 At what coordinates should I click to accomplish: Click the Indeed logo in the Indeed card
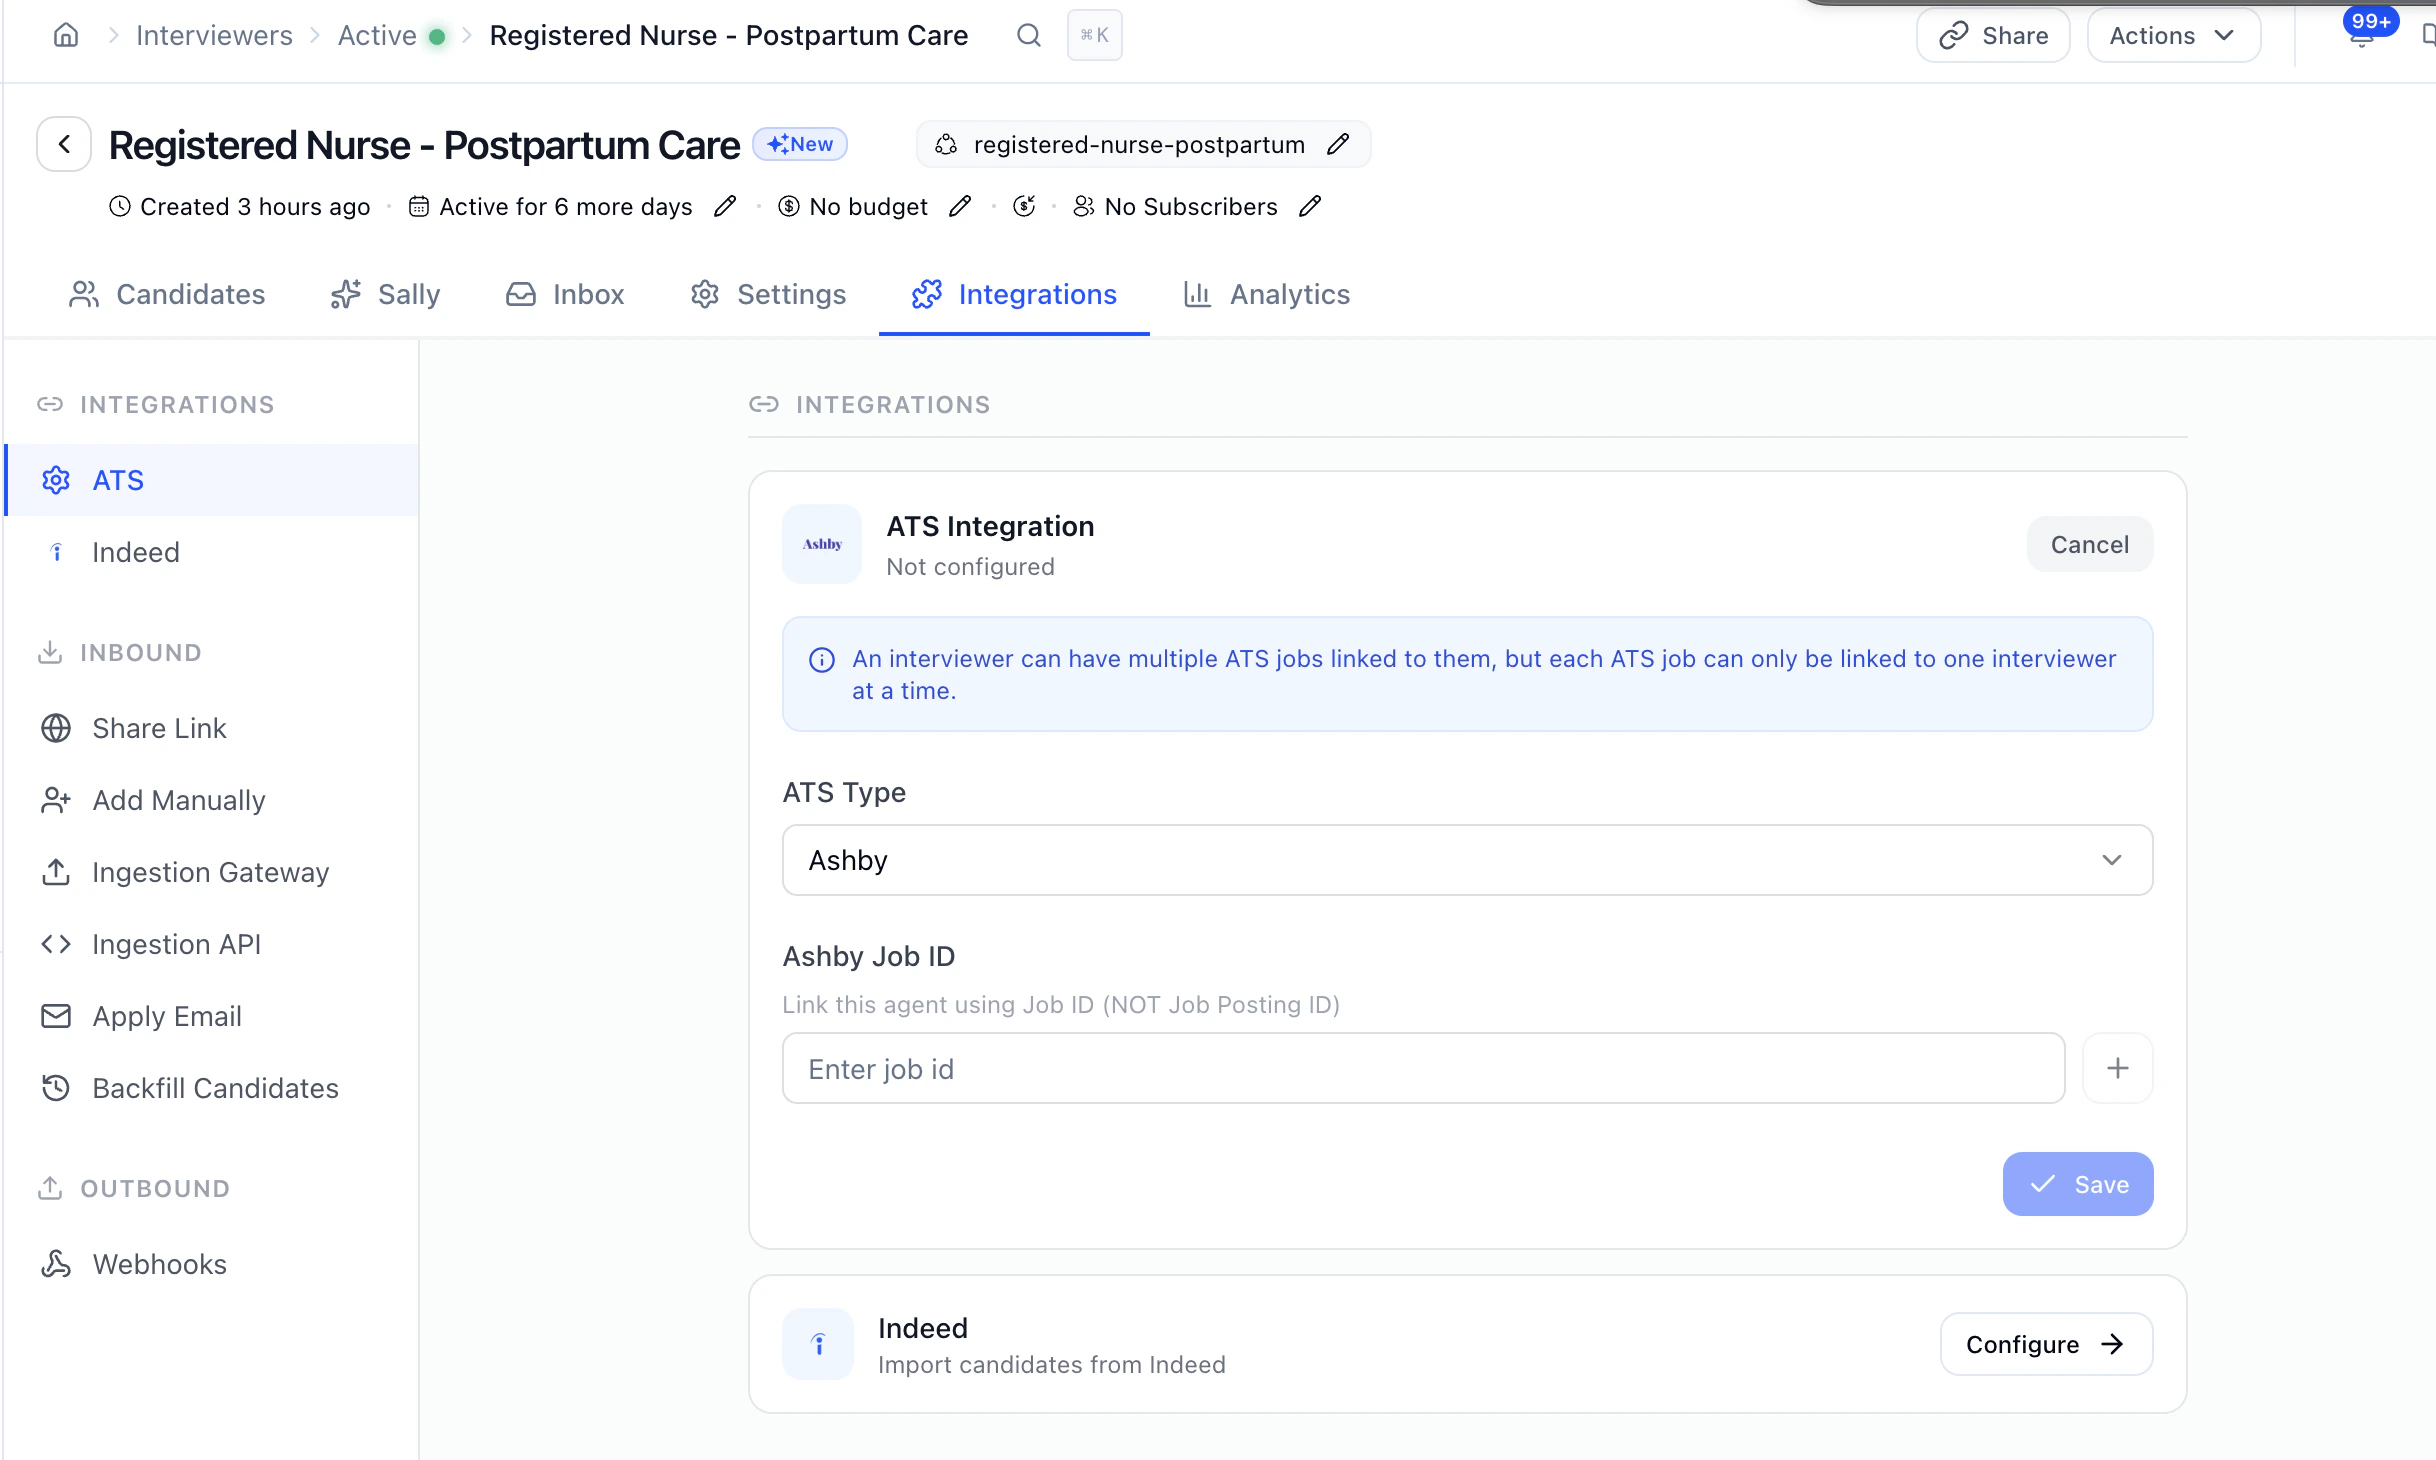coord(818,1344)
